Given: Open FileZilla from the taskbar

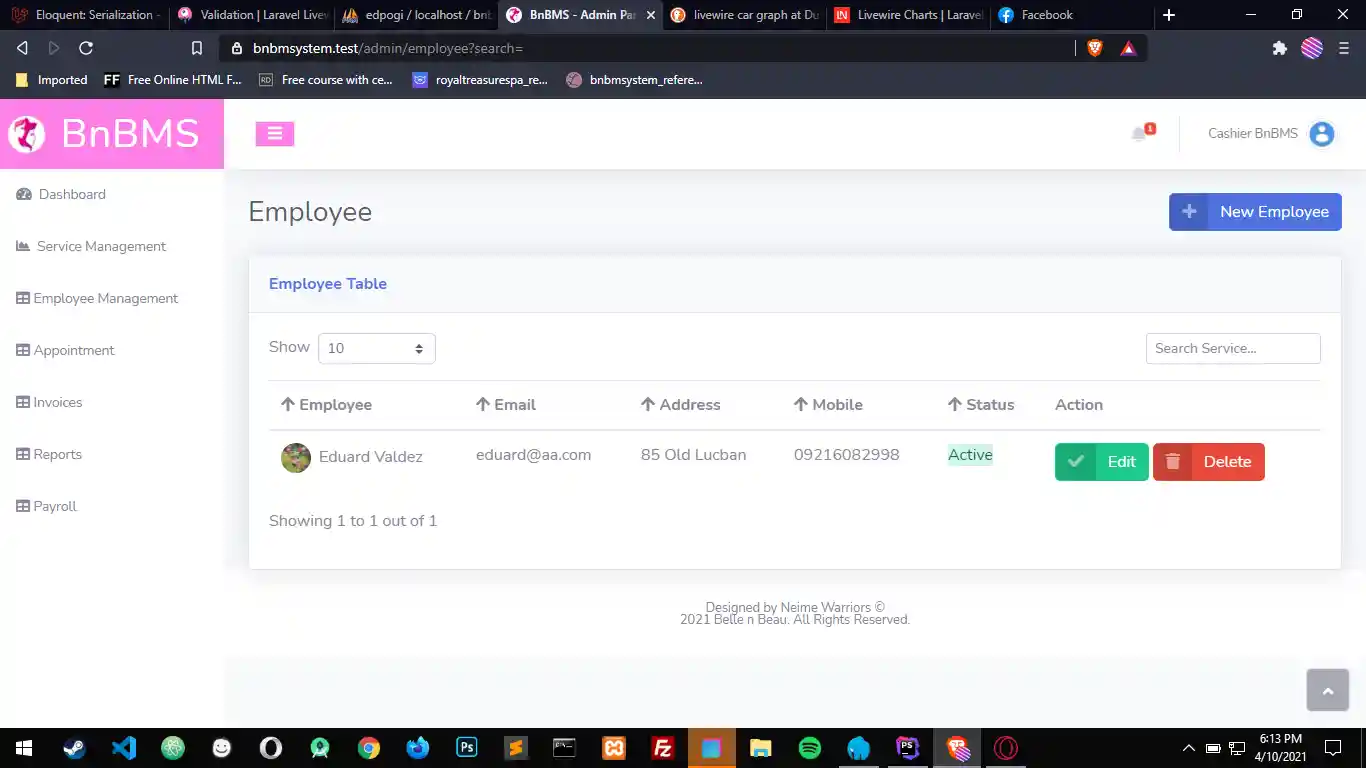Looking at the screenshot, I should 662,748.
